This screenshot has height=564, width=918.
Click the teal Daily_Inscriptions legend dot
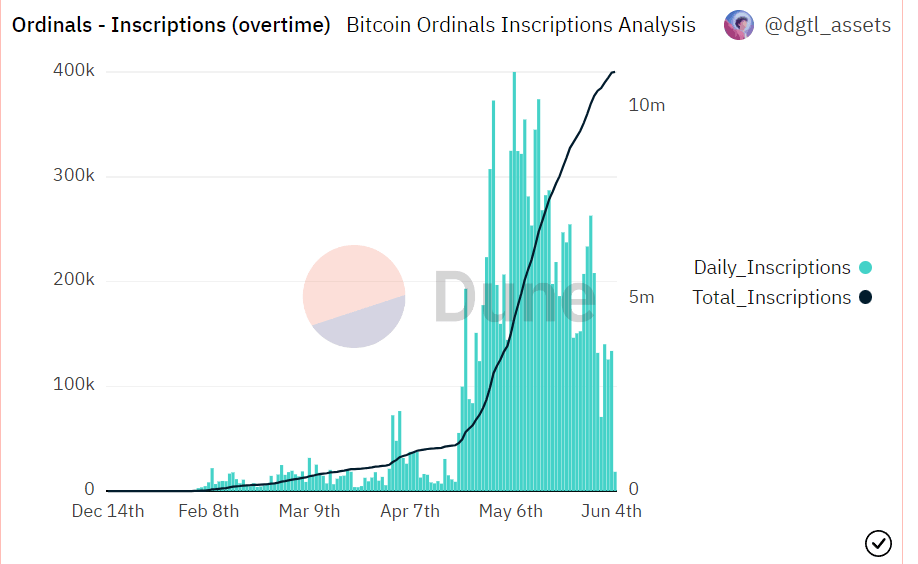(x=865, y=268)
